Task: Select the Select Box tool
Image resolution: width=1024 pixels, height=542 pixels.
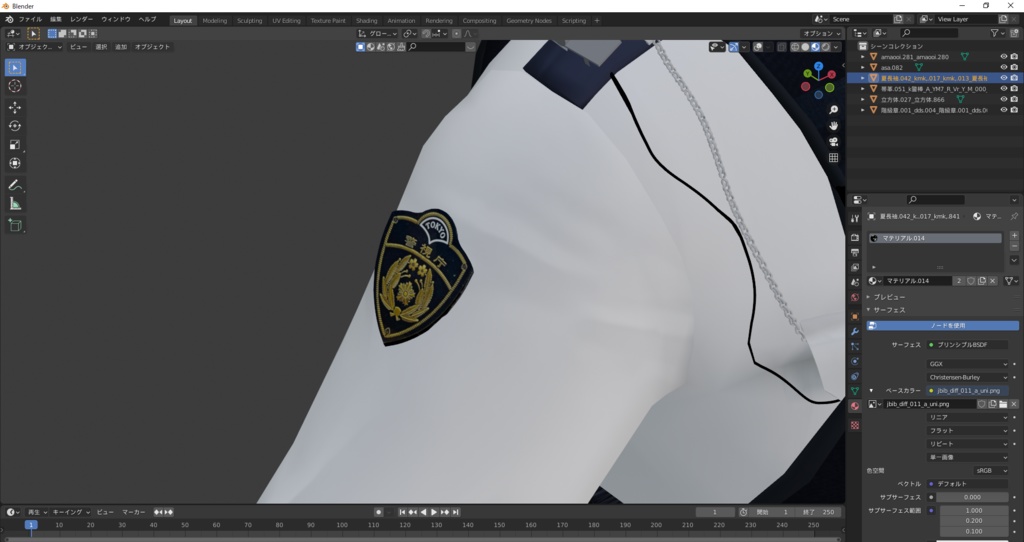Action: click(x=15, y=67)
